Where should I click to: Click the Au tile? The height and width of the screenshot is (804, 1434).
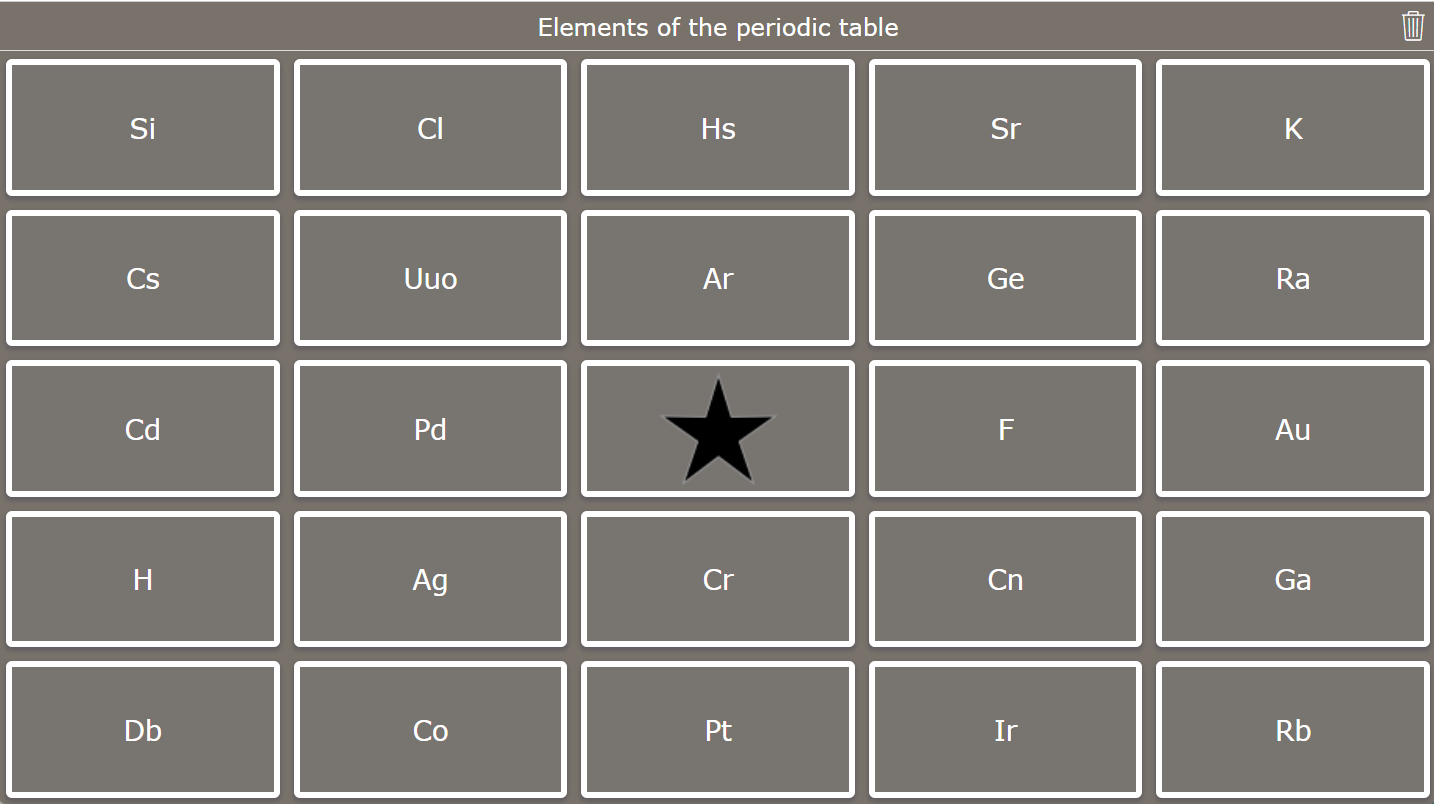pyautogui.click(x=1292, y=429)
